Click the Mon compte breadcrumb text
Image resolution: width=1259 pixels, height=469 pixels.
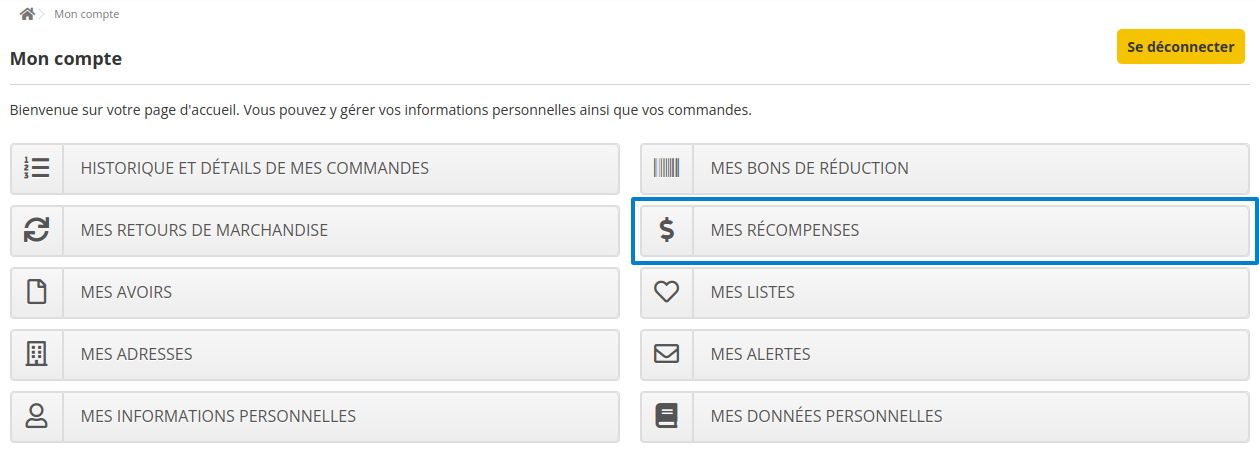click(x=87, y=14)
